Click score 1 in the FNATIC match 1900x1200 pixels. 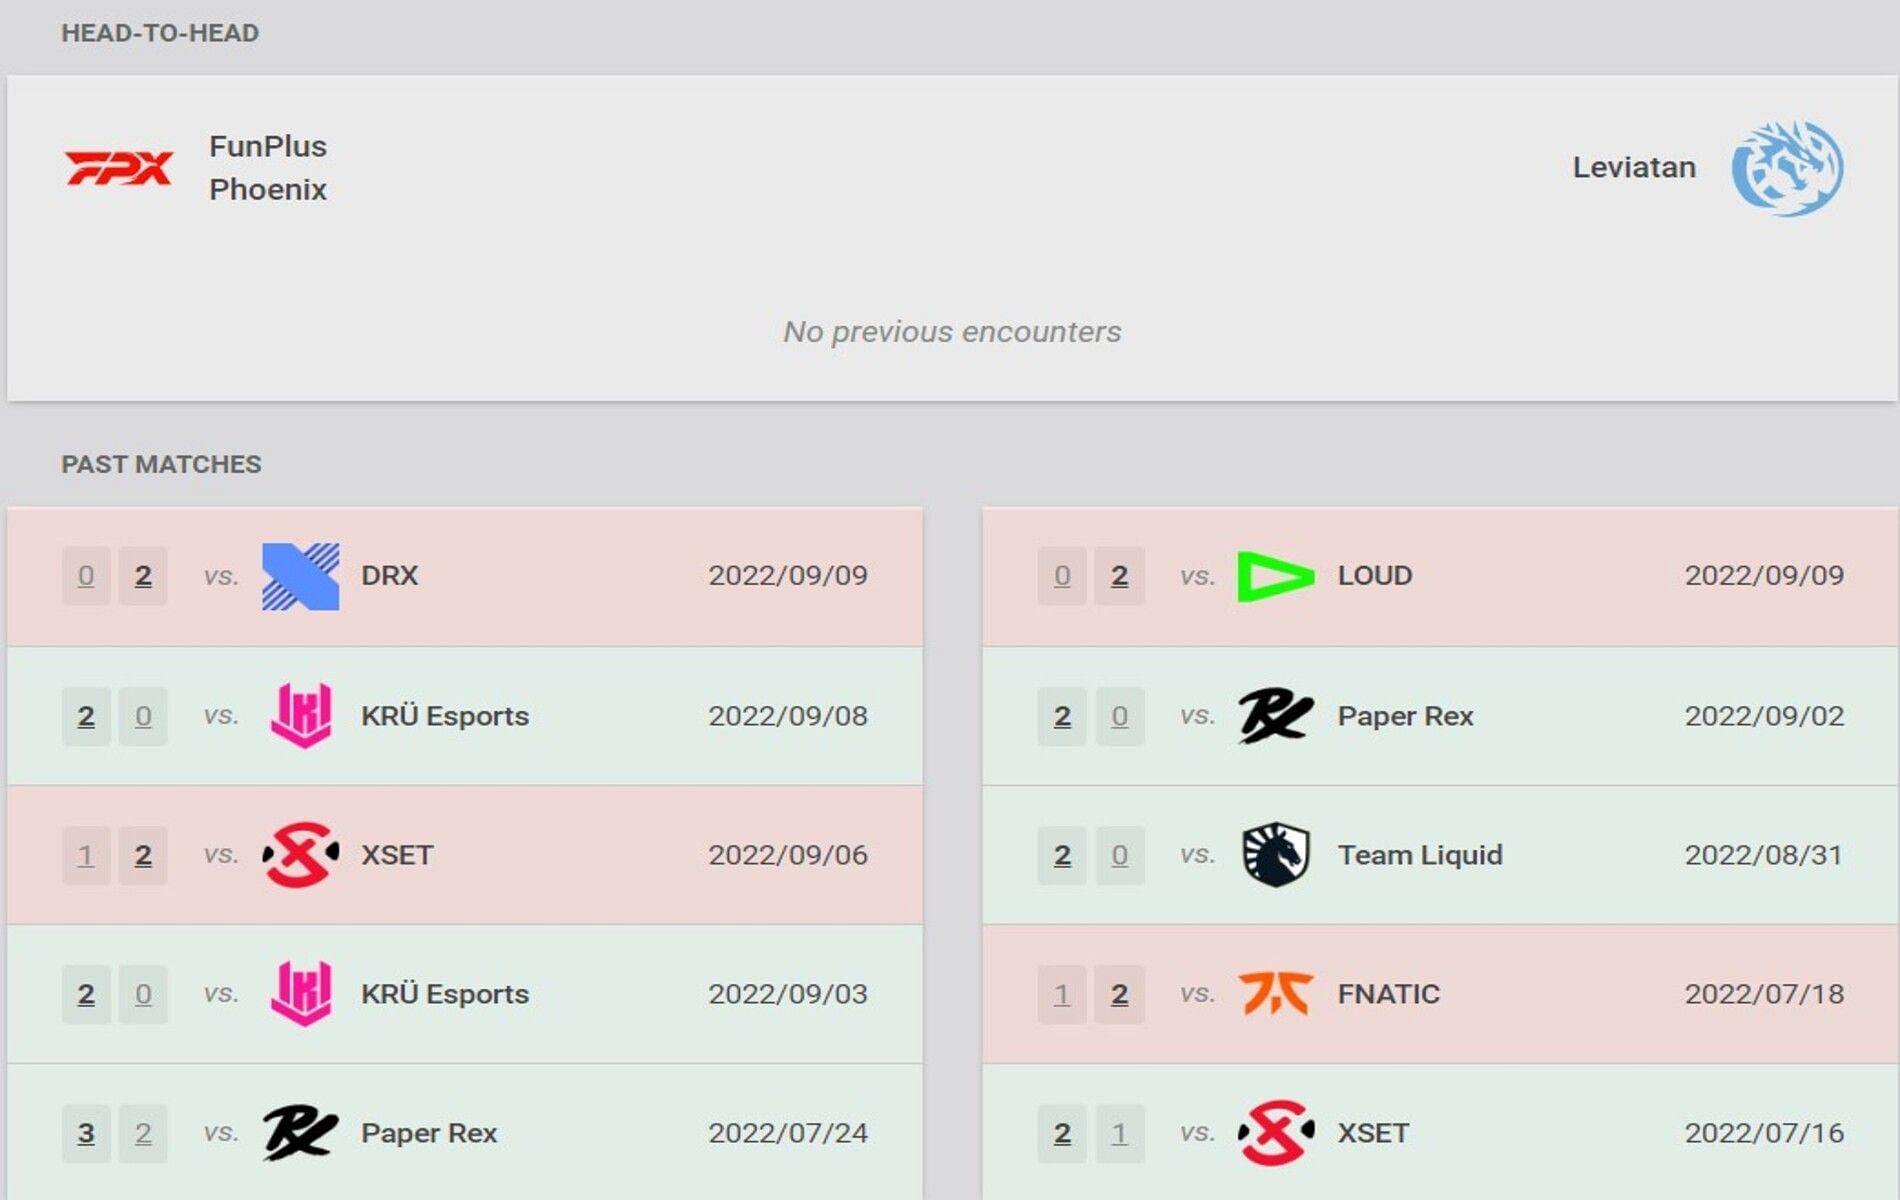click(1062, 994)
